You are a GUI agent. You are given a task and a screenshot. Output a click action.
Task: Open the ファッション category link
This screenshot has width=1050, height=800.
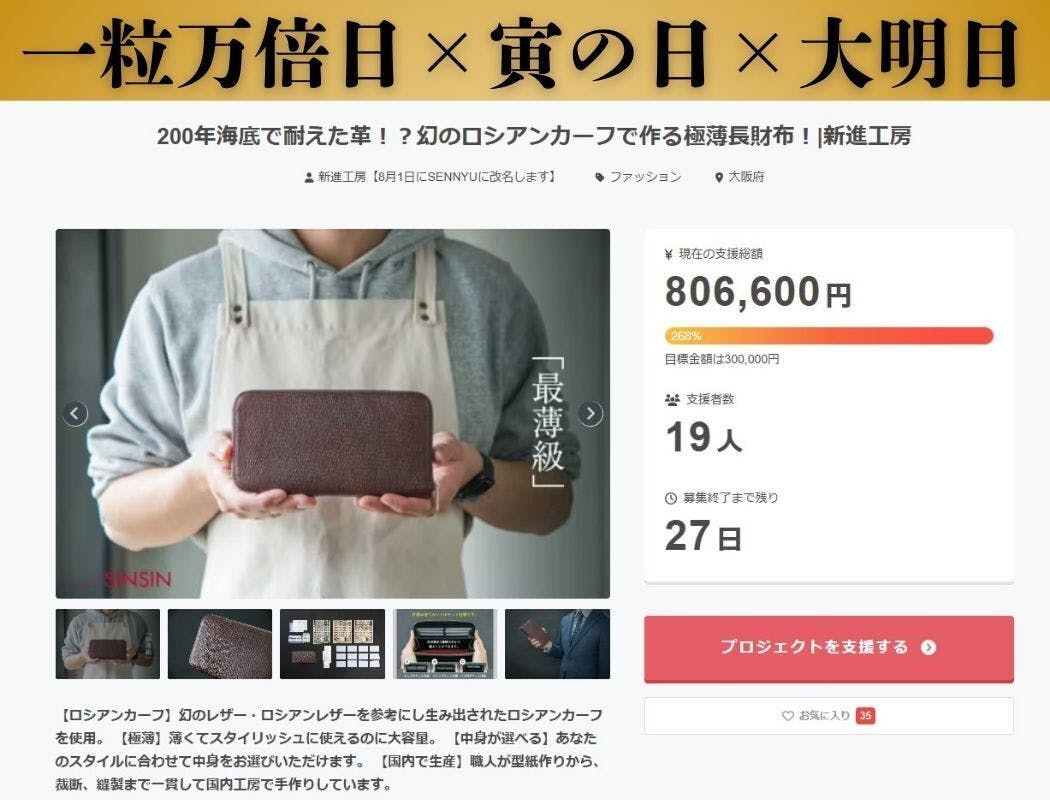click(645, 177)
